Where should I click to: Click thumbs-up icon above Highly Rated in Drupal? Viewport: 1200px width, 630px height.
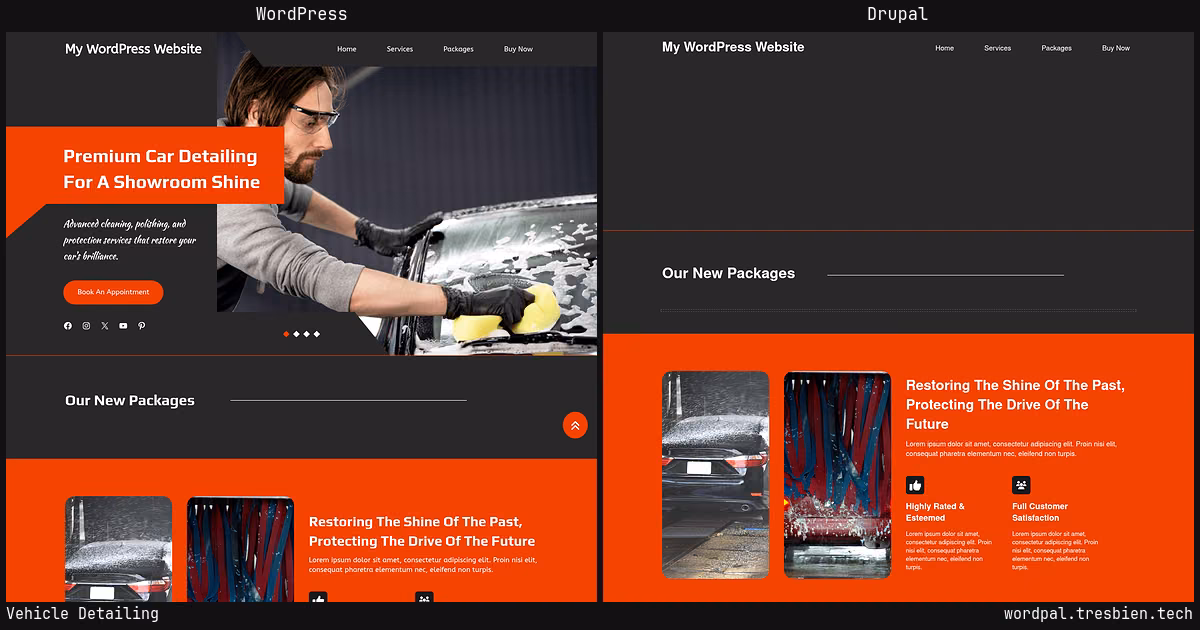point(915,485)
